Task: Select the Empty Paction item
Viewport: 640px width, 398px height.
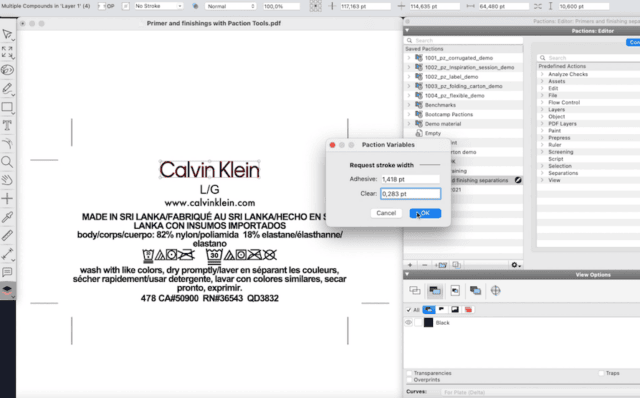Action: coord(433,133)
